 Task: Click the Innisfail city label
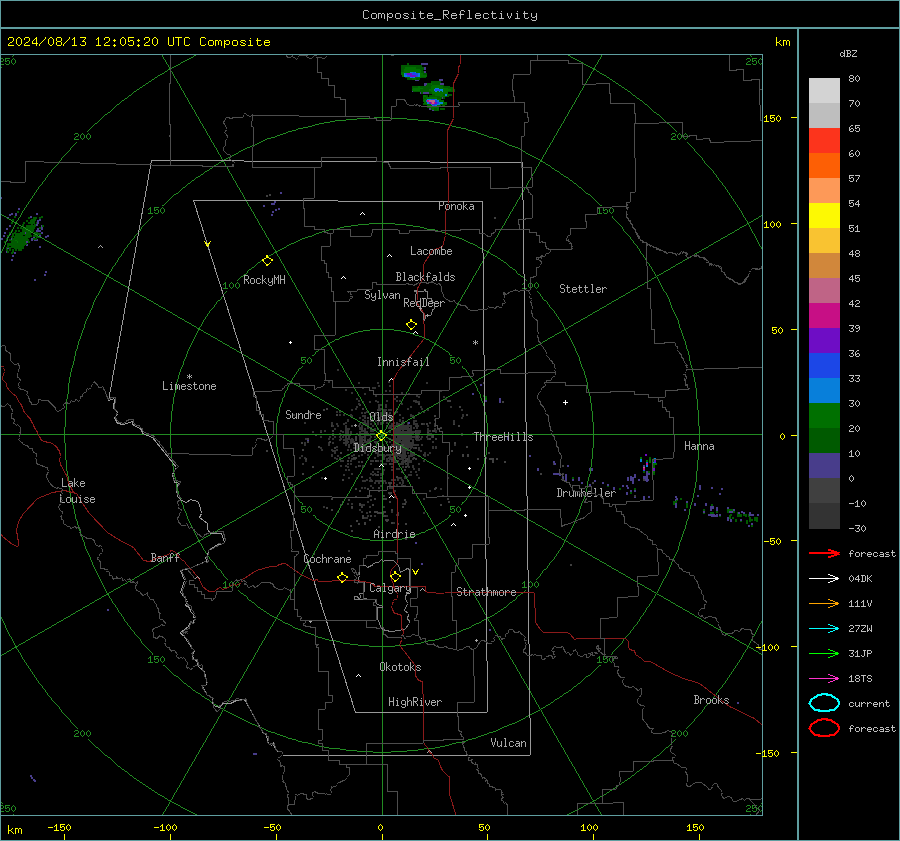(x=403, y=362)
